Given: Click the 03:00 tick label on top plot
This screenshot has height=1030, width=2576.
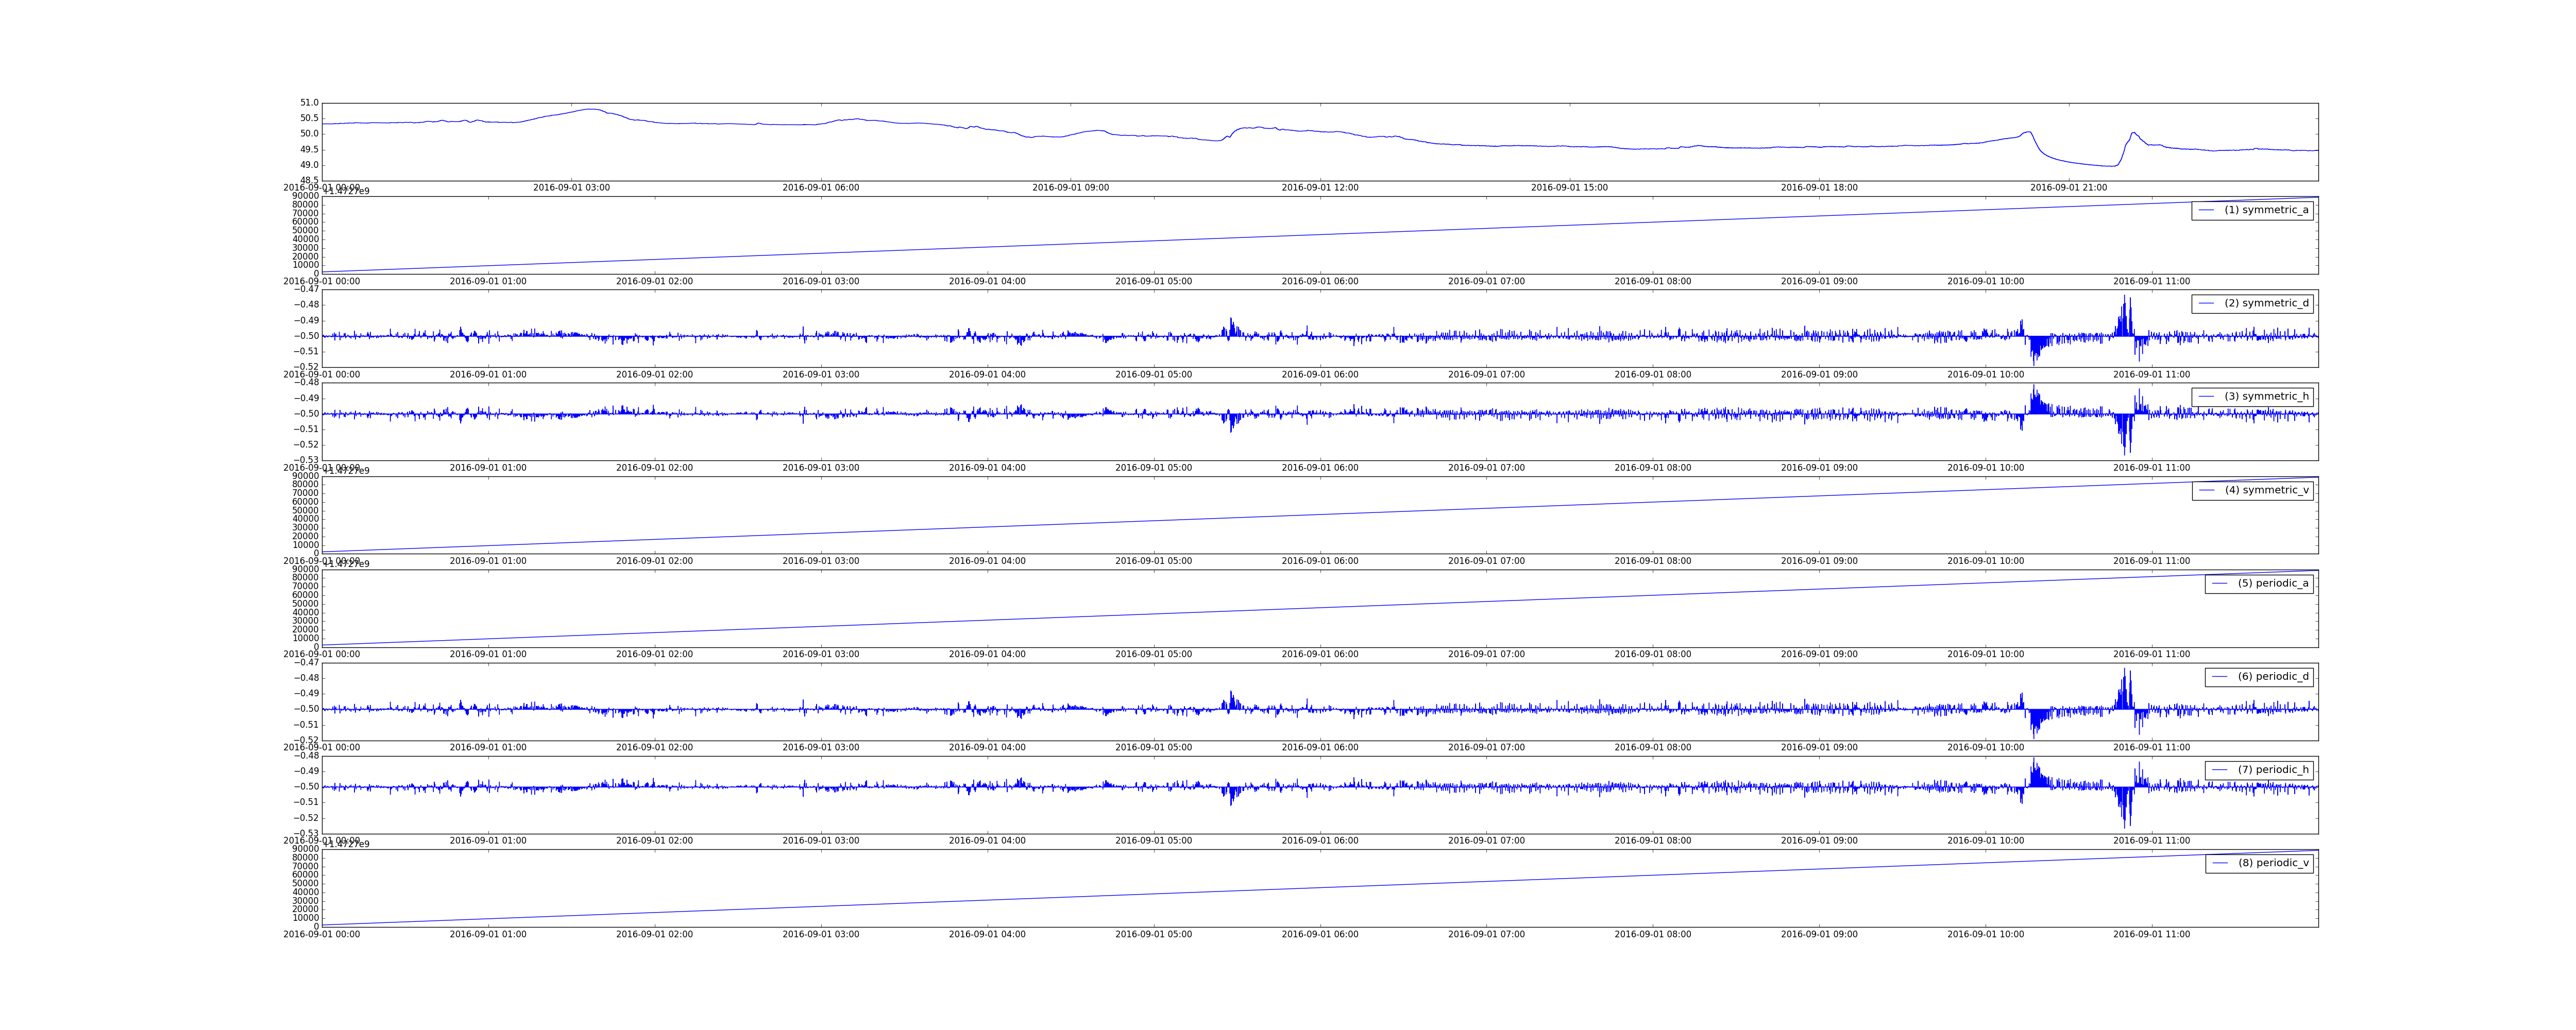Looking at the screenshot, I should 571,188.
